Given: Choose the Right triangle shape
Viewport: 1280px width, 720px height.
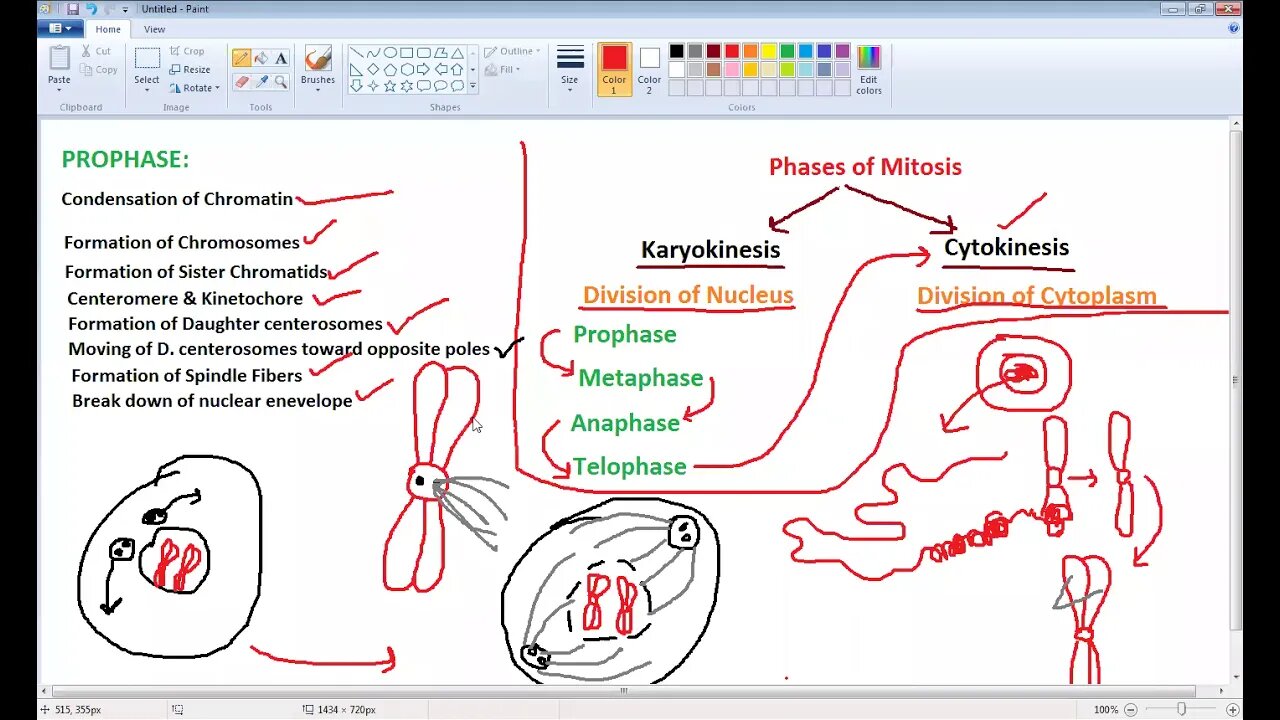Looking at the screenshot, I should pos(356,69).
